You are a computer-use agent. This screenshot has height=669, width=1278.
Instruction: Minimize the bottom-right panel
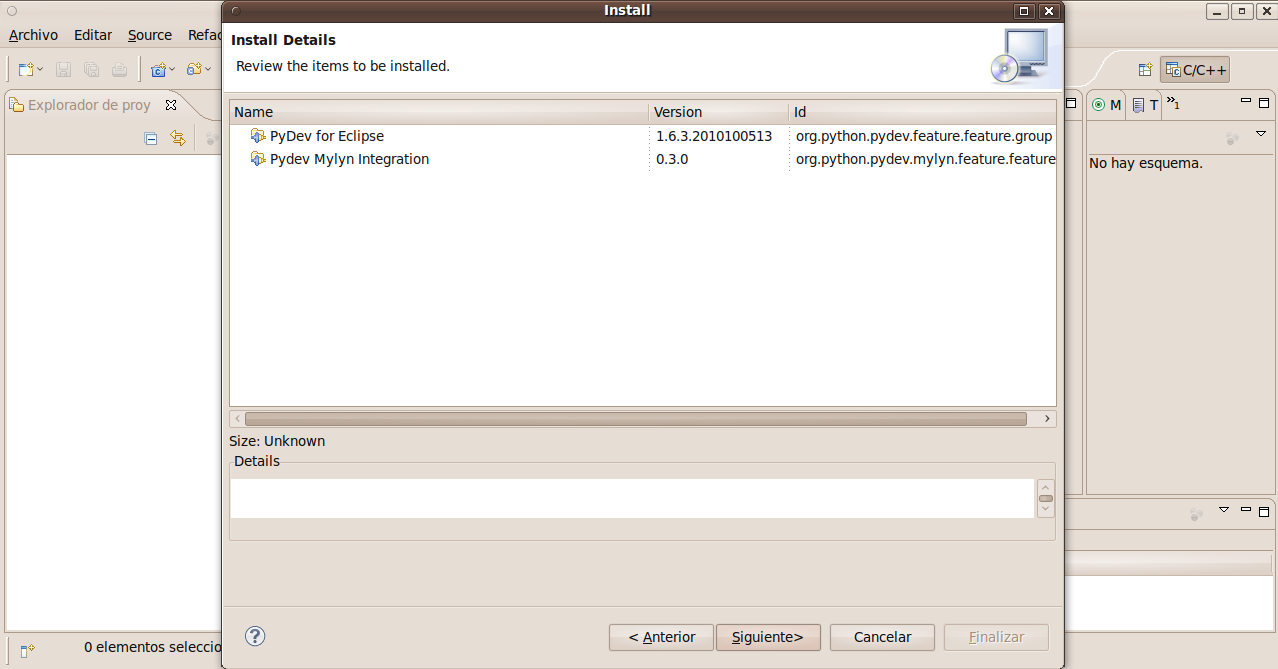pyautogui.click(x=1246, y=509)
